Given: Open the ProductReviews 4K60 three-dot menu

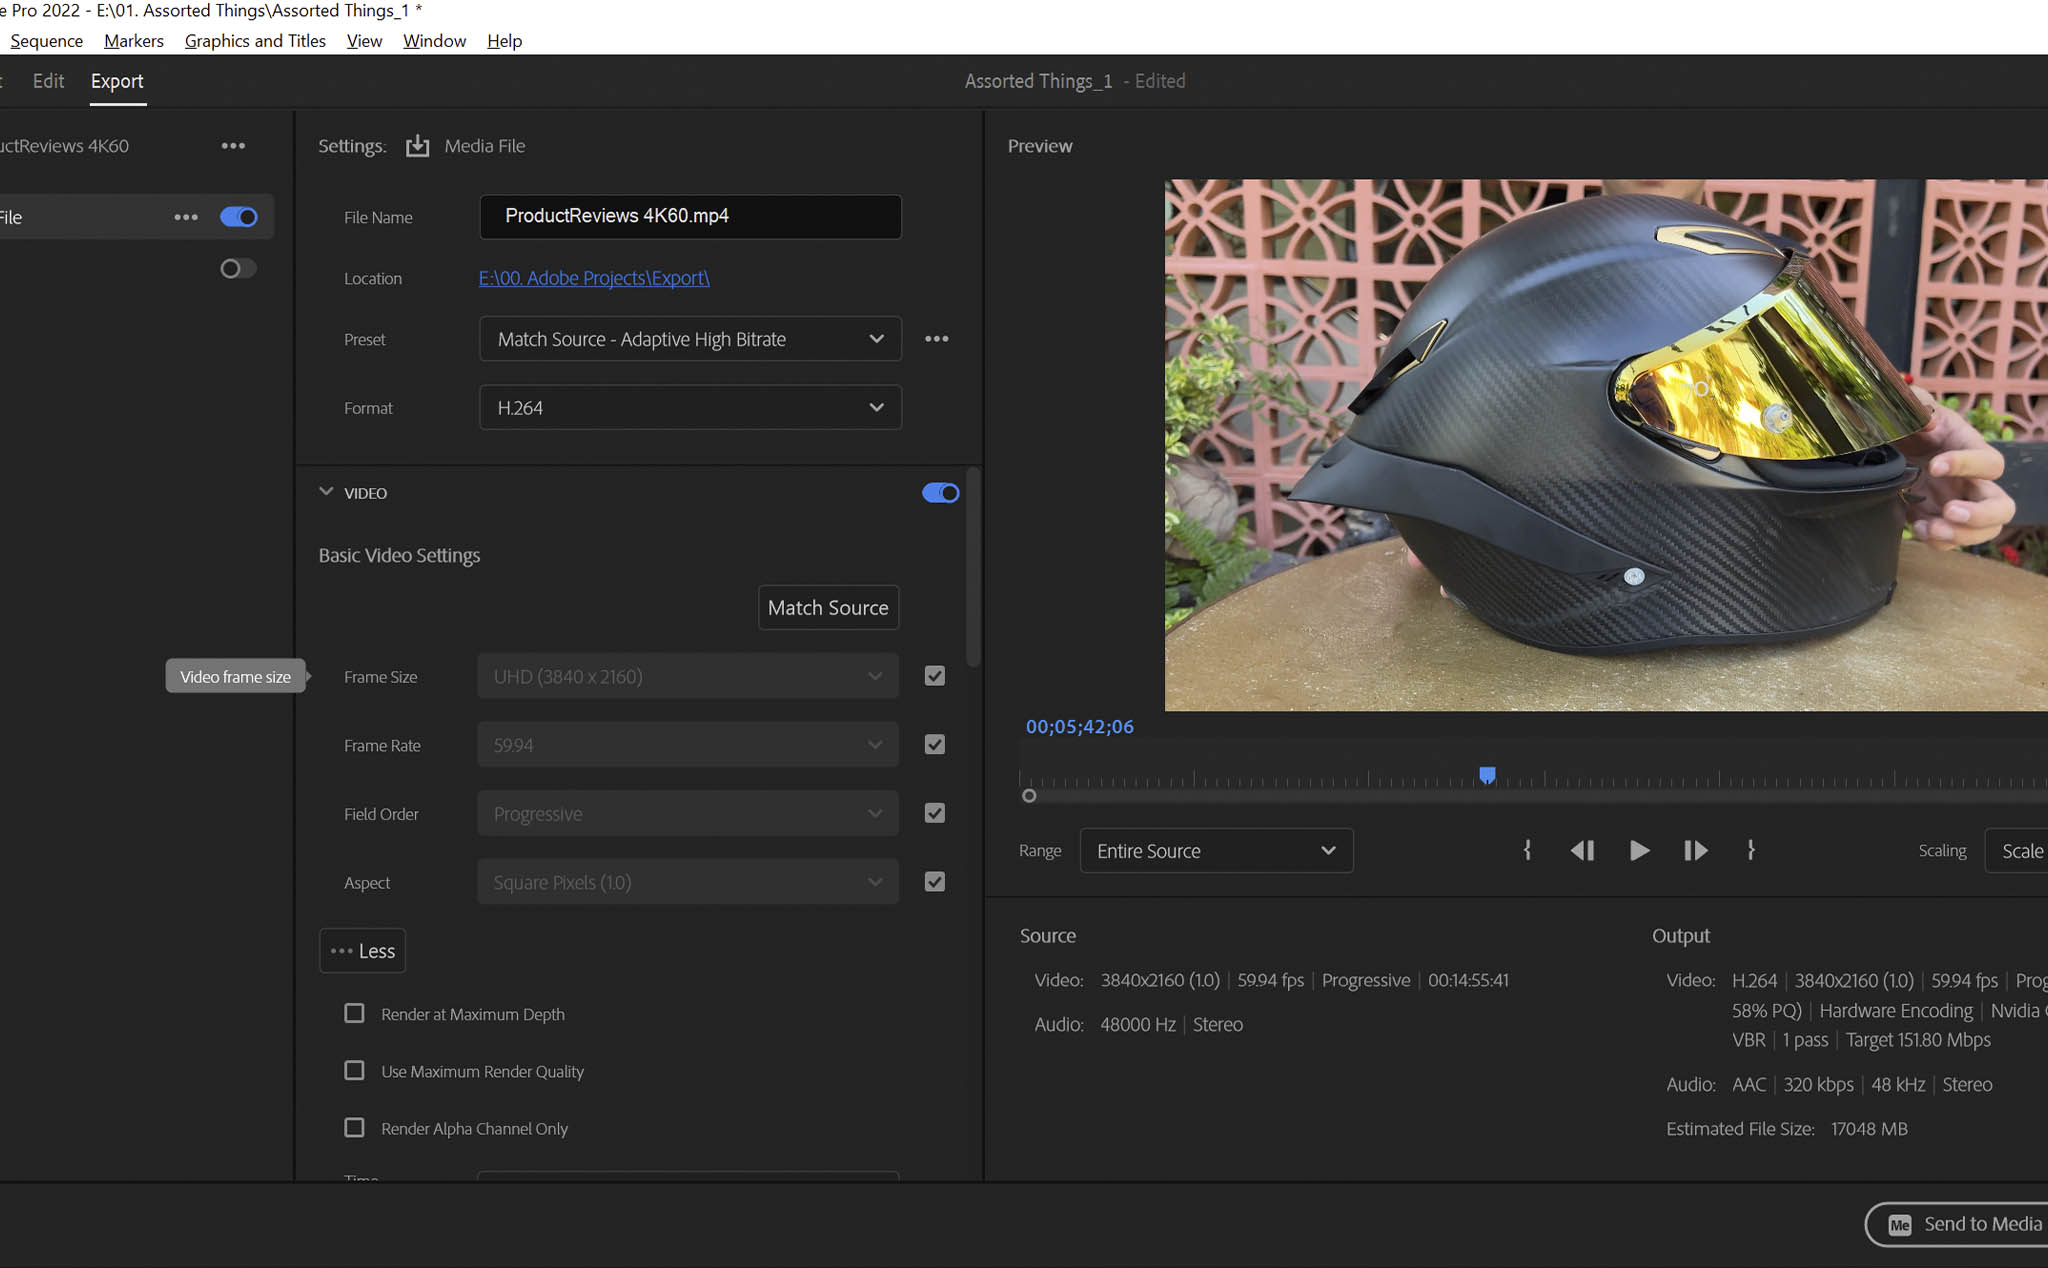Looking at the screenshot, I should coord(233,146).
